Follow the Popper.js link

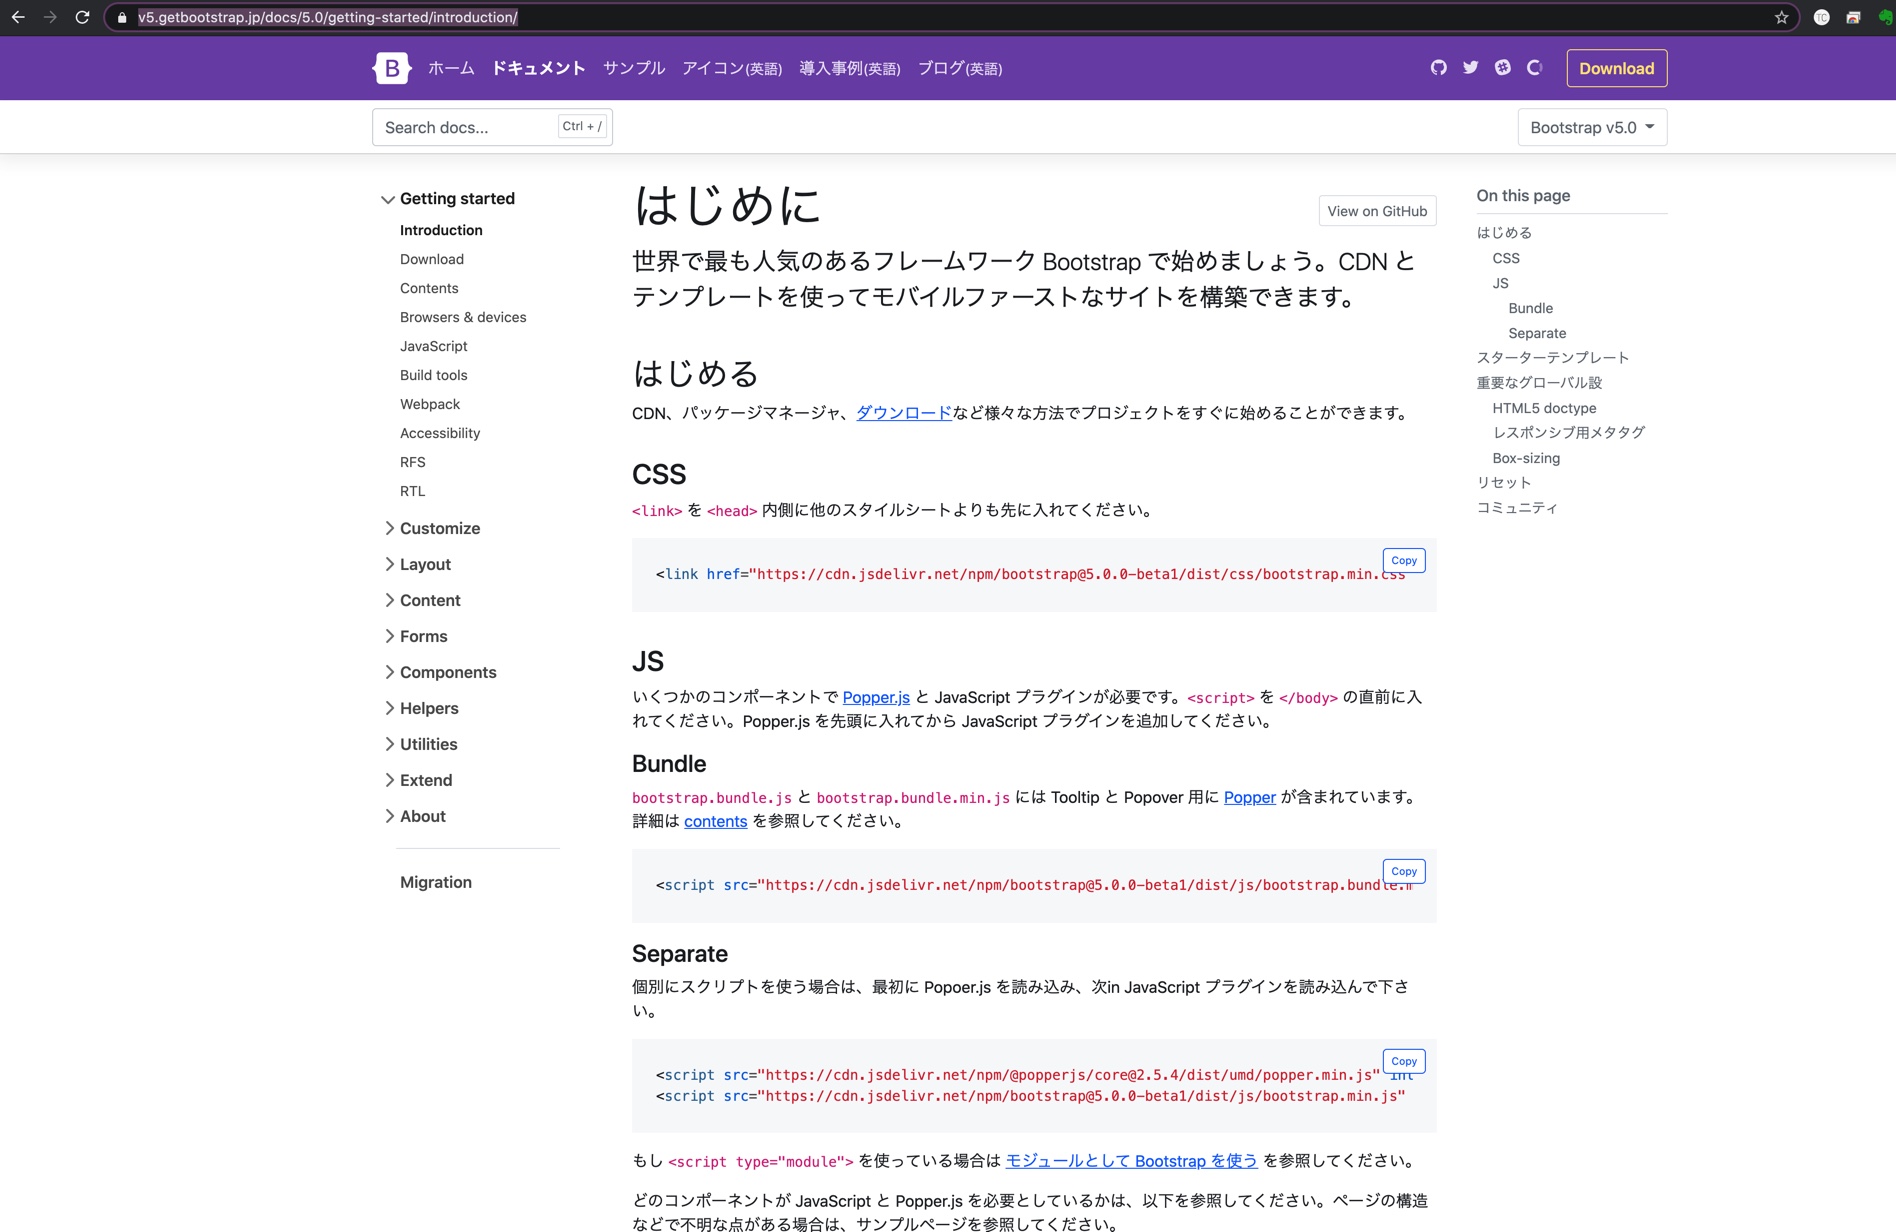pyautogui.click(x=876, y=697)
